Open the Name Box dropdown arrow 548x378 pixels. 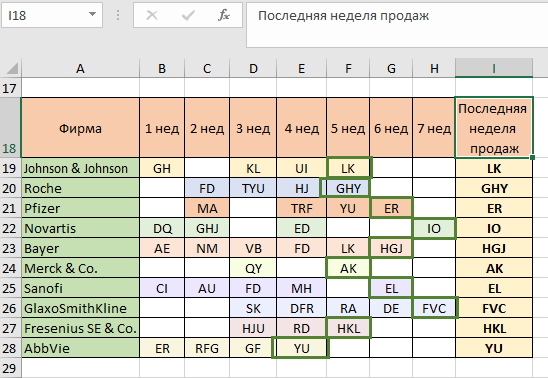(x=92, y=15)
